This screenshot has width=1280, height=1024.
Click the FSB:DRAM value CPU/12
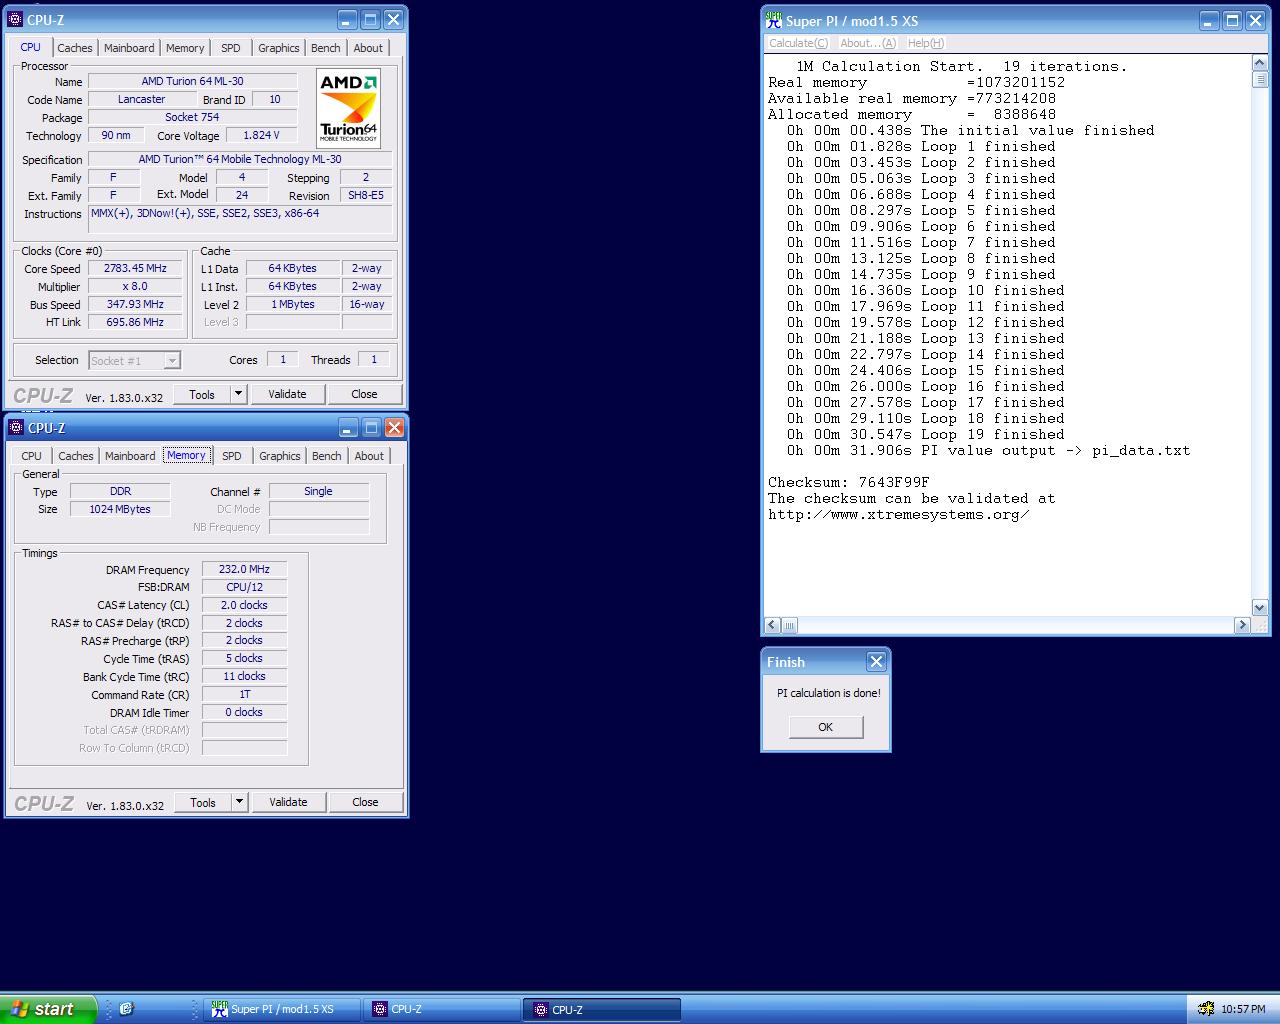[244, 587]
